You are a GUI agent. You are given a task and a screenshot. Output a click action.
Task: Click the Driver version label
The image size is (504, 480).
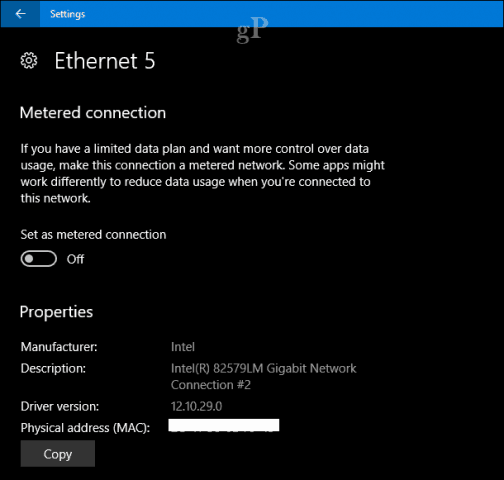coord(60,406)
